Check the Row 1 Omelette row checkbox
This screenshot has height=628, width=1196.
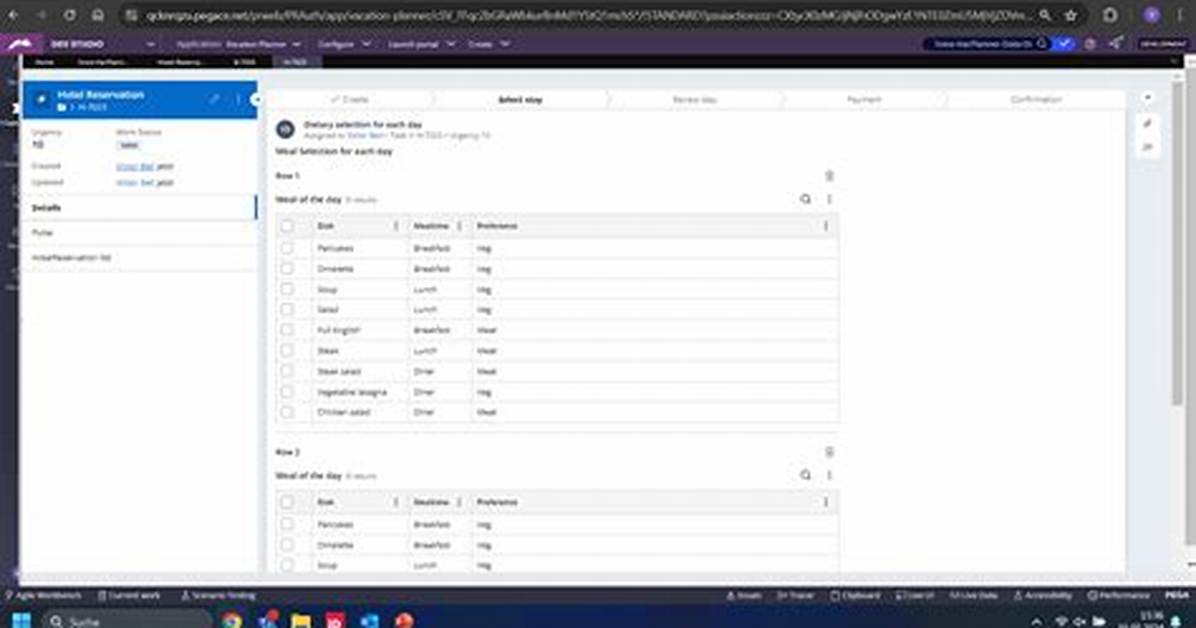(287, 269)
